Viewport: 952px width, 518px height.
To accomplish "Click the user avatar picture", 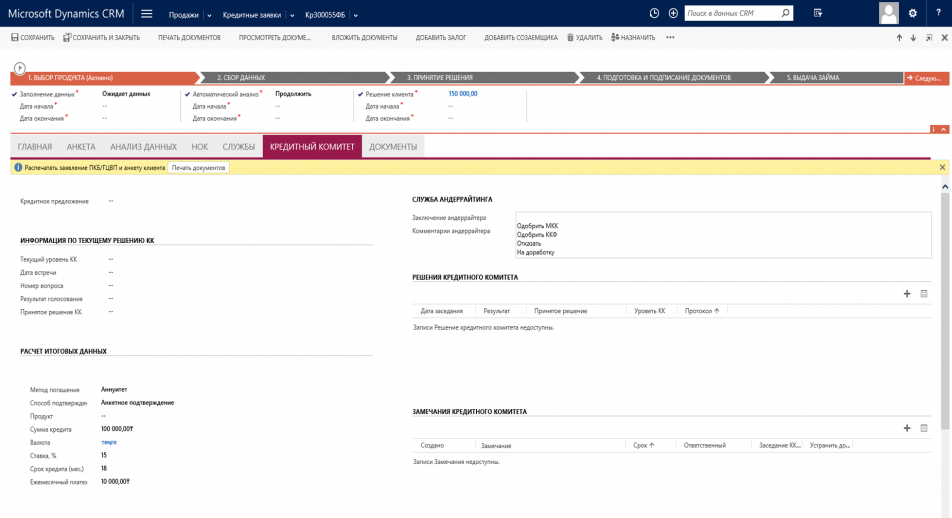I will [x=888, y=13].
